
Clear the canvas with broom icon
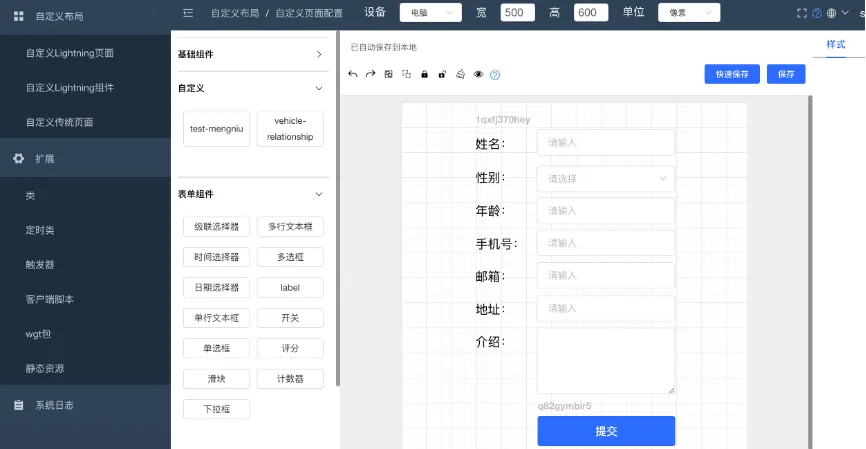point(460,74)
